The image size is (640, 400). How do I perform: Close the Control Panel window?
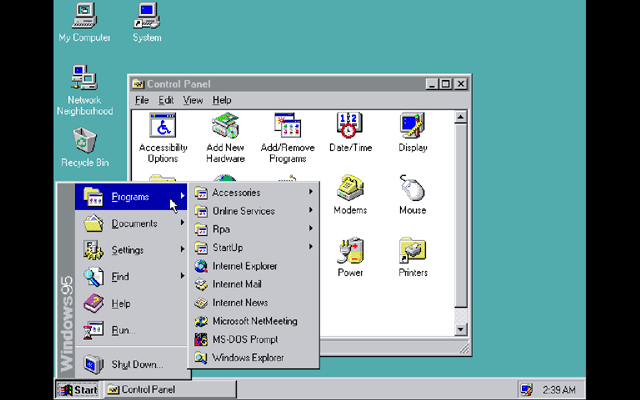461,84
